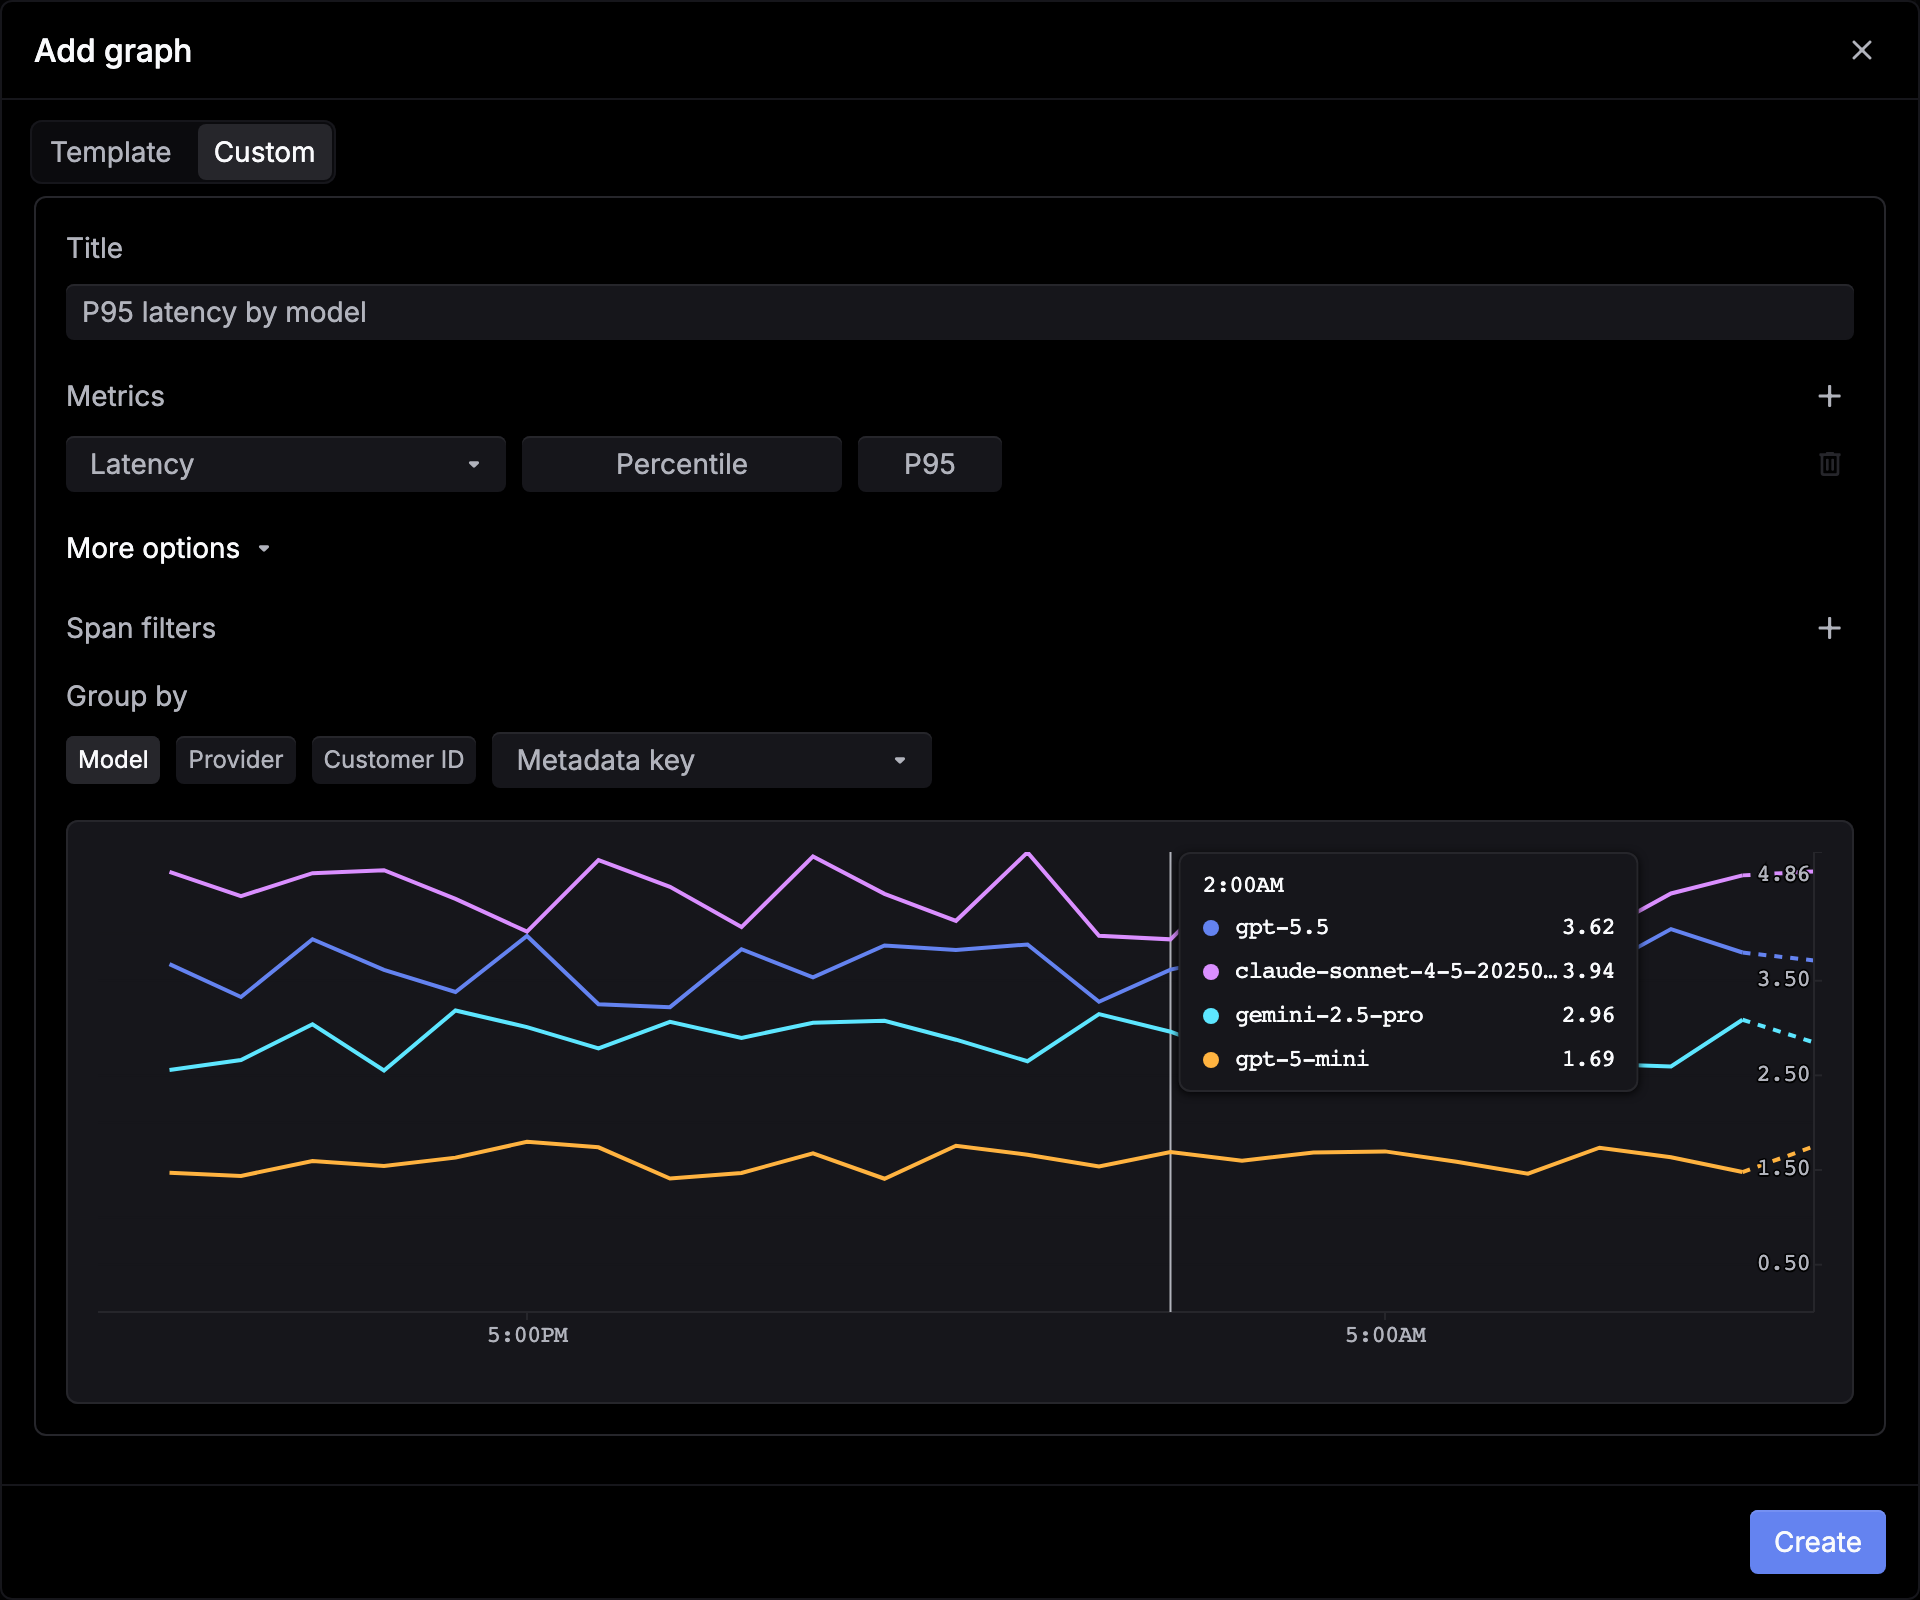Expand More options section

(168, 548)
